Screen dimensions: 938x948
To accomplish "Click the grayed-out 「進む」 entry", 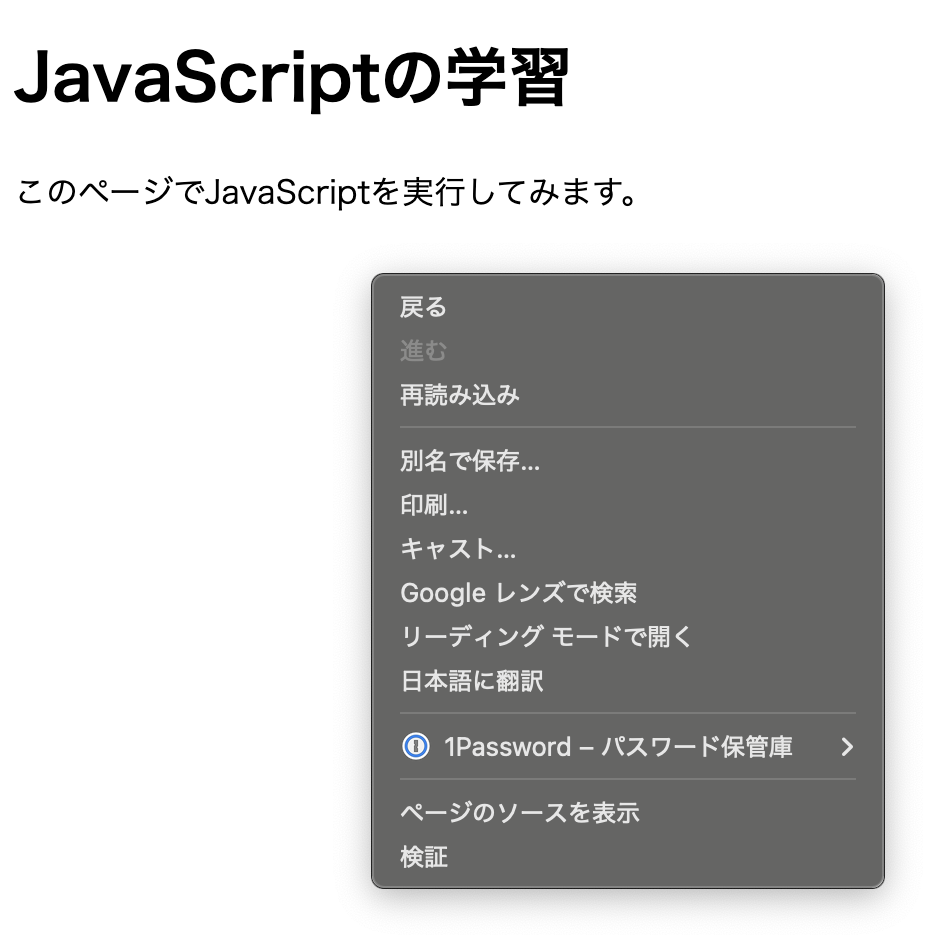I will click(x=424, y=351).
